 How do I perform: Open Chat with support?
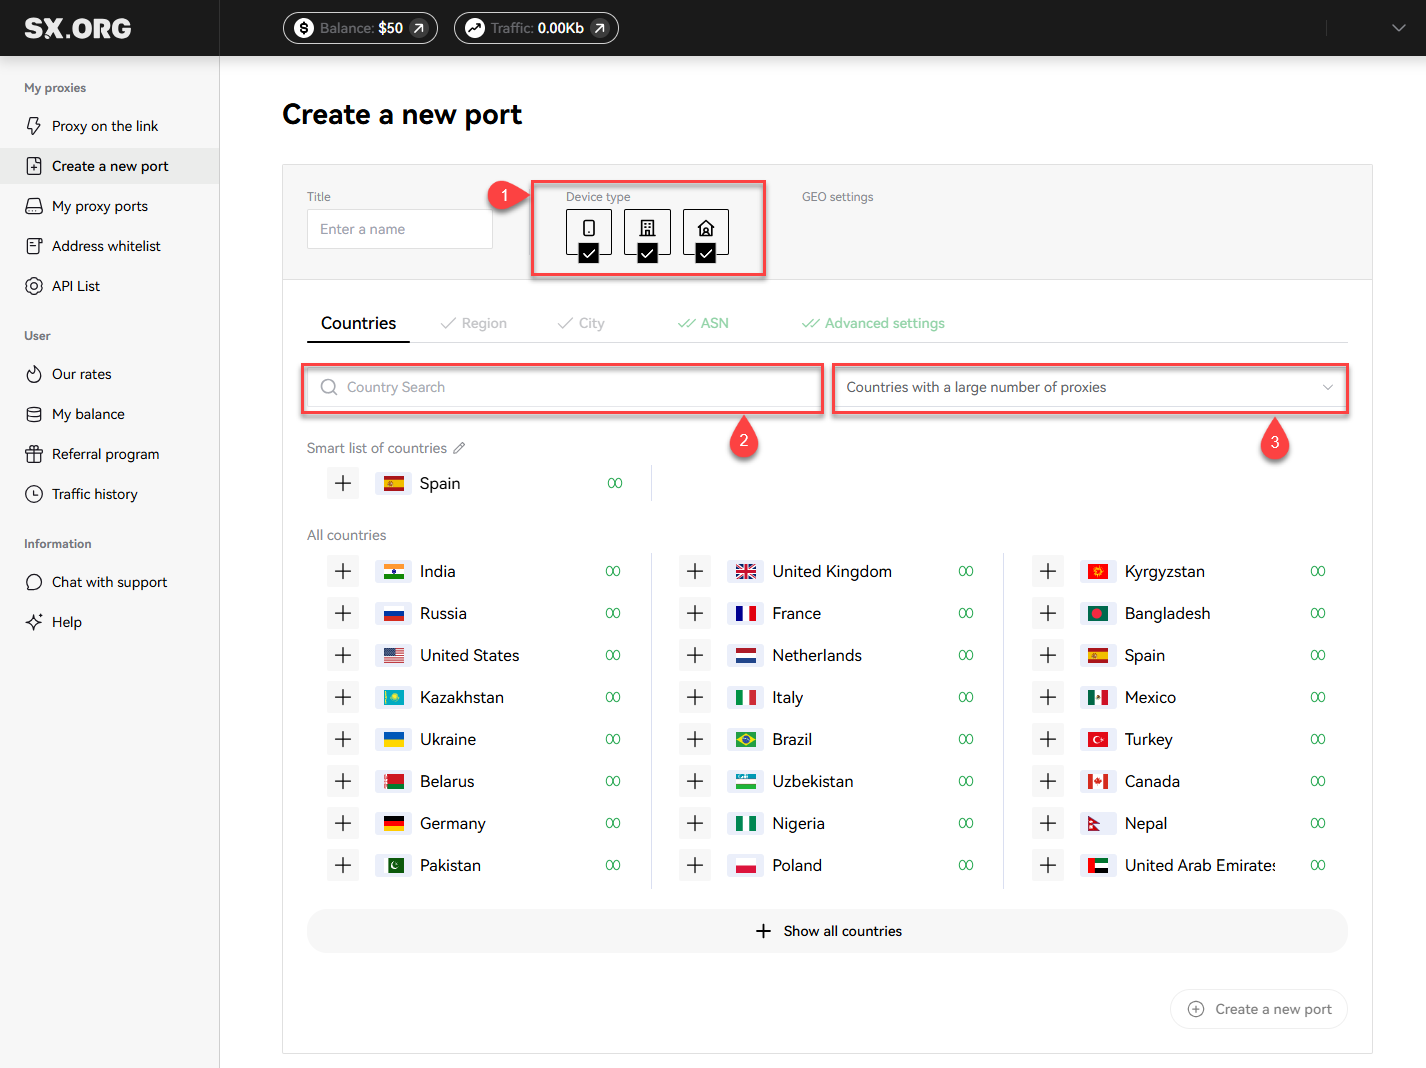[108, 581]
